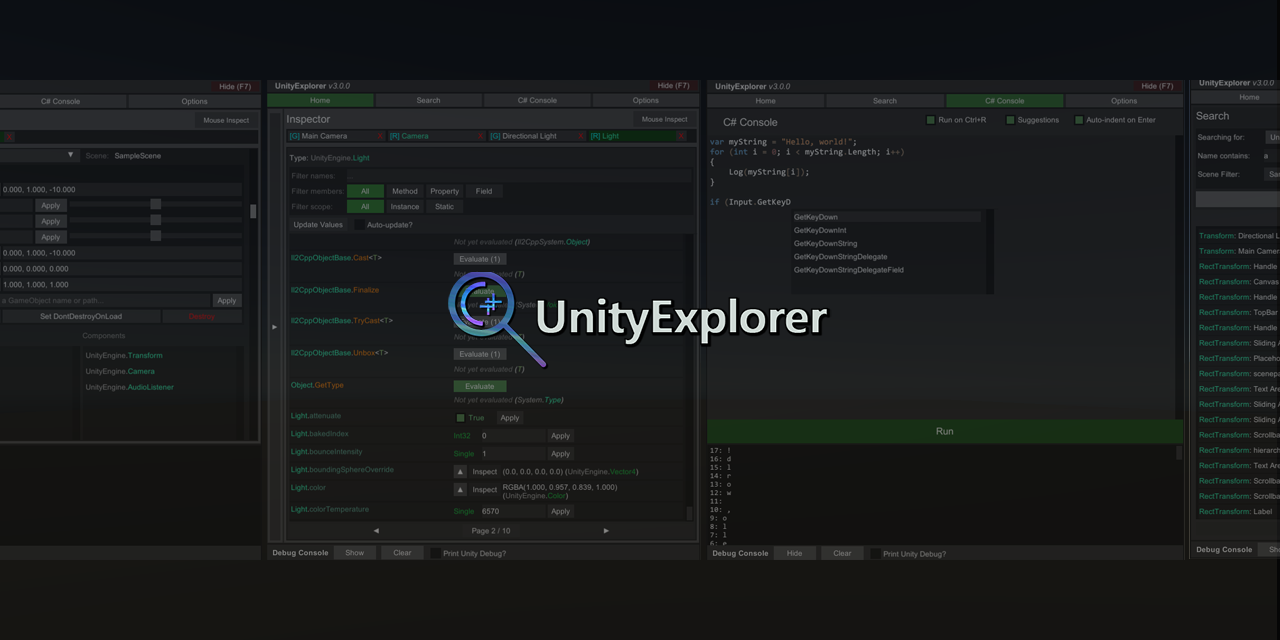Toggle Run on Ctrl+R checkbox

930,120
